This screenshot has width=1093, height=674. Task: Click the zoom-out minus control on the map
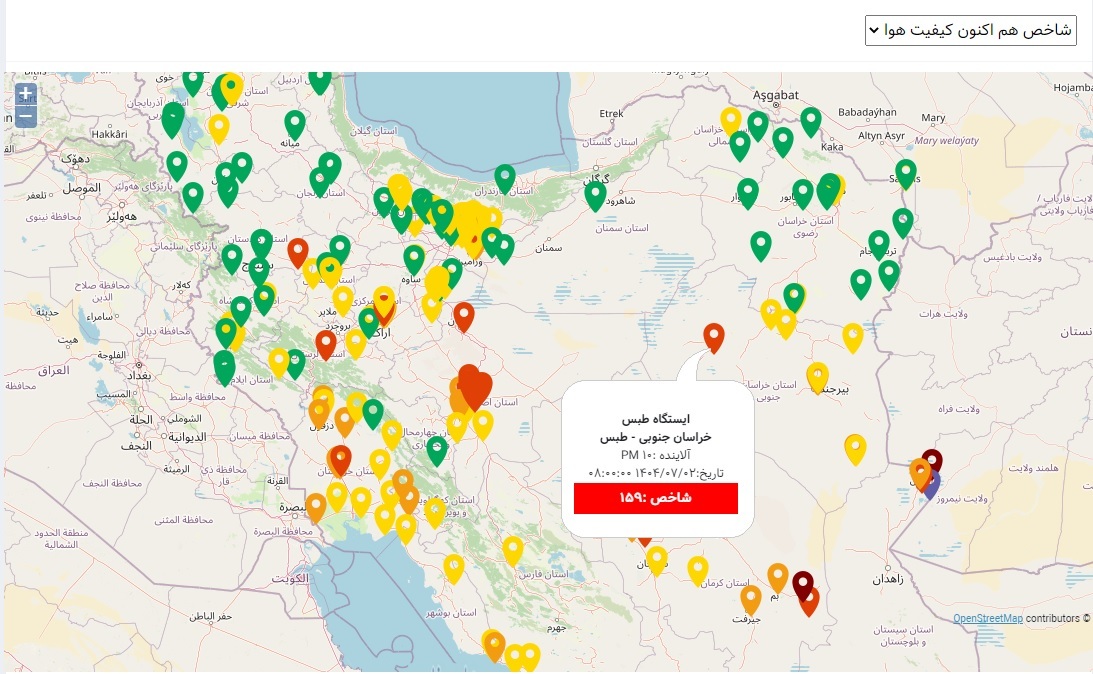tap(25, 117)
